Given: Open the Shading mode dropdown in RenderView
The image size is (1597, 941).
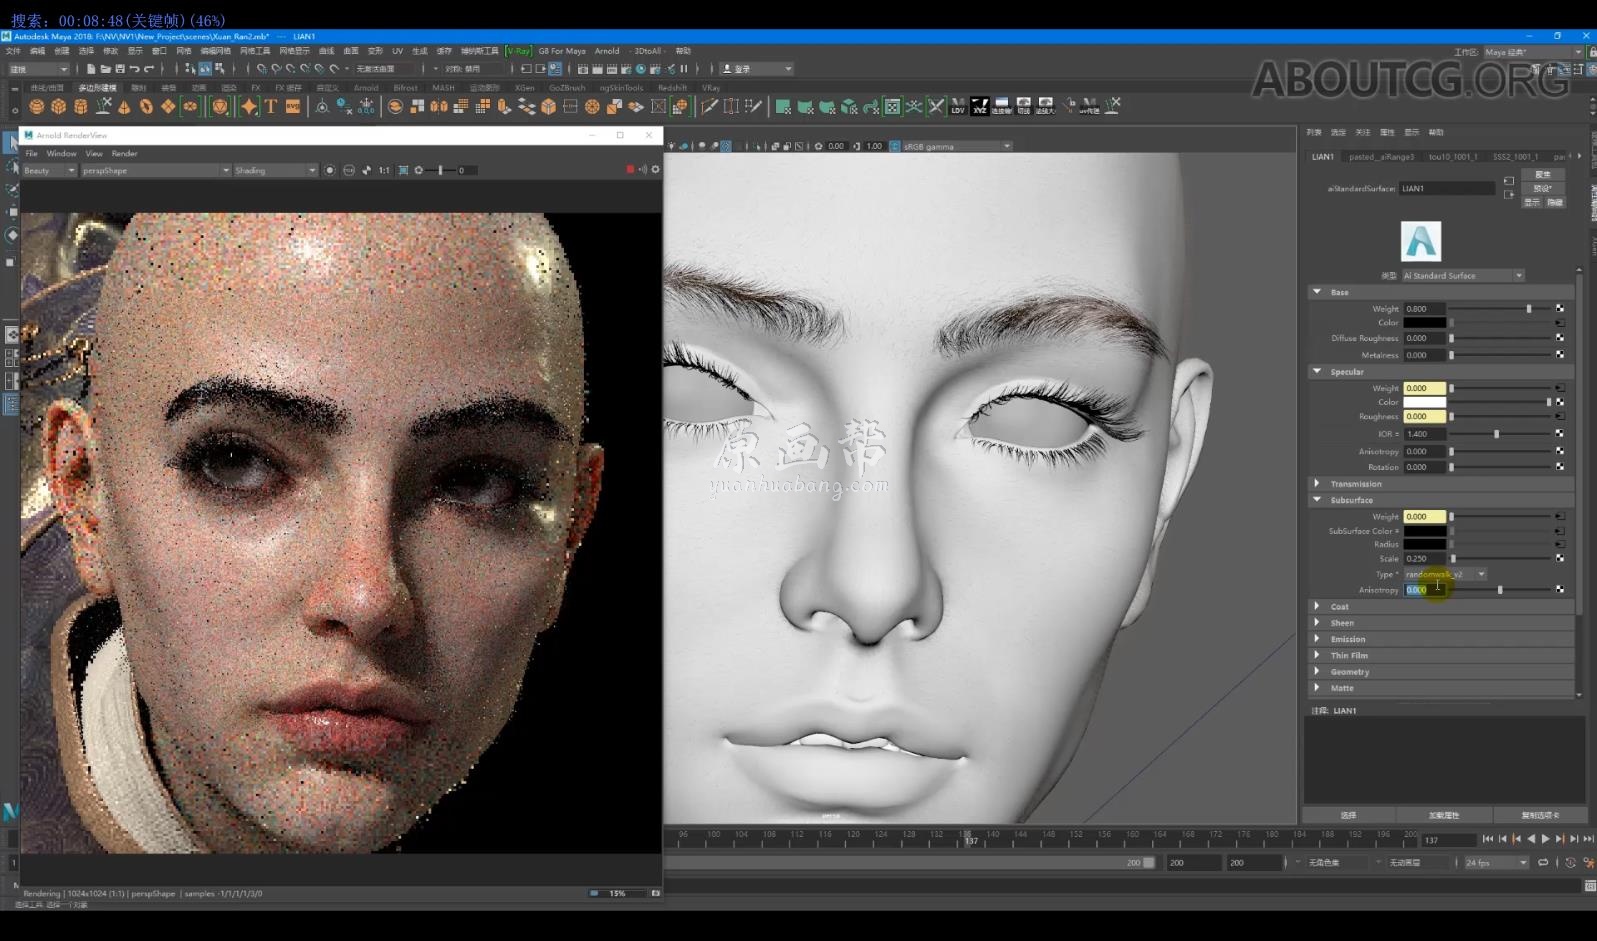Looking at the screenshot, I should tap(275, 170).
